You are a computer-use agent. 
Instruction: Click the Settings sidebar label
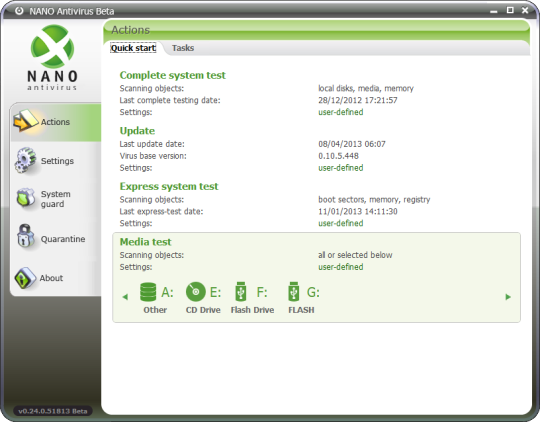57,161
